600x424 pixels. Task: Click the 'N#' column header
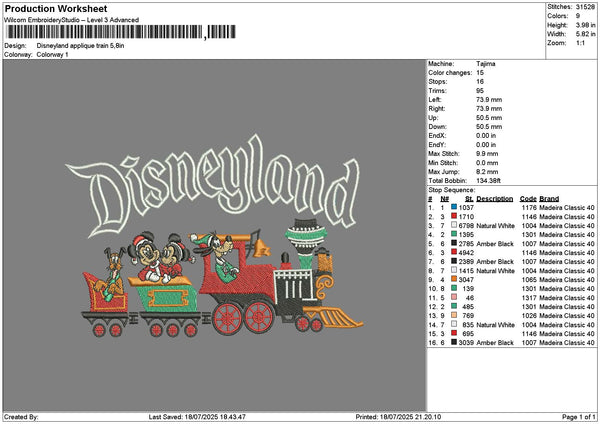(x=444, y=199)
